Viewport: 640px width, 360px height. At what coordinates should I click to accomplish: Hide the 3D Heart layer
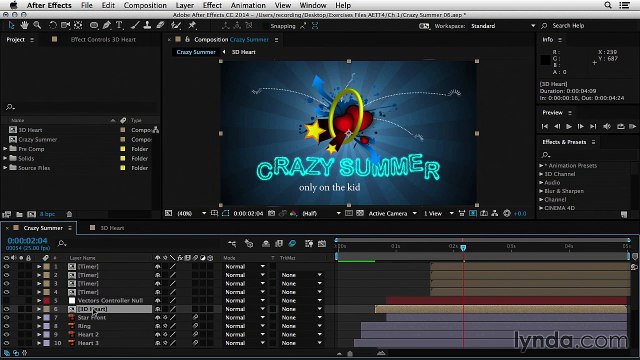tap(7, 309)
